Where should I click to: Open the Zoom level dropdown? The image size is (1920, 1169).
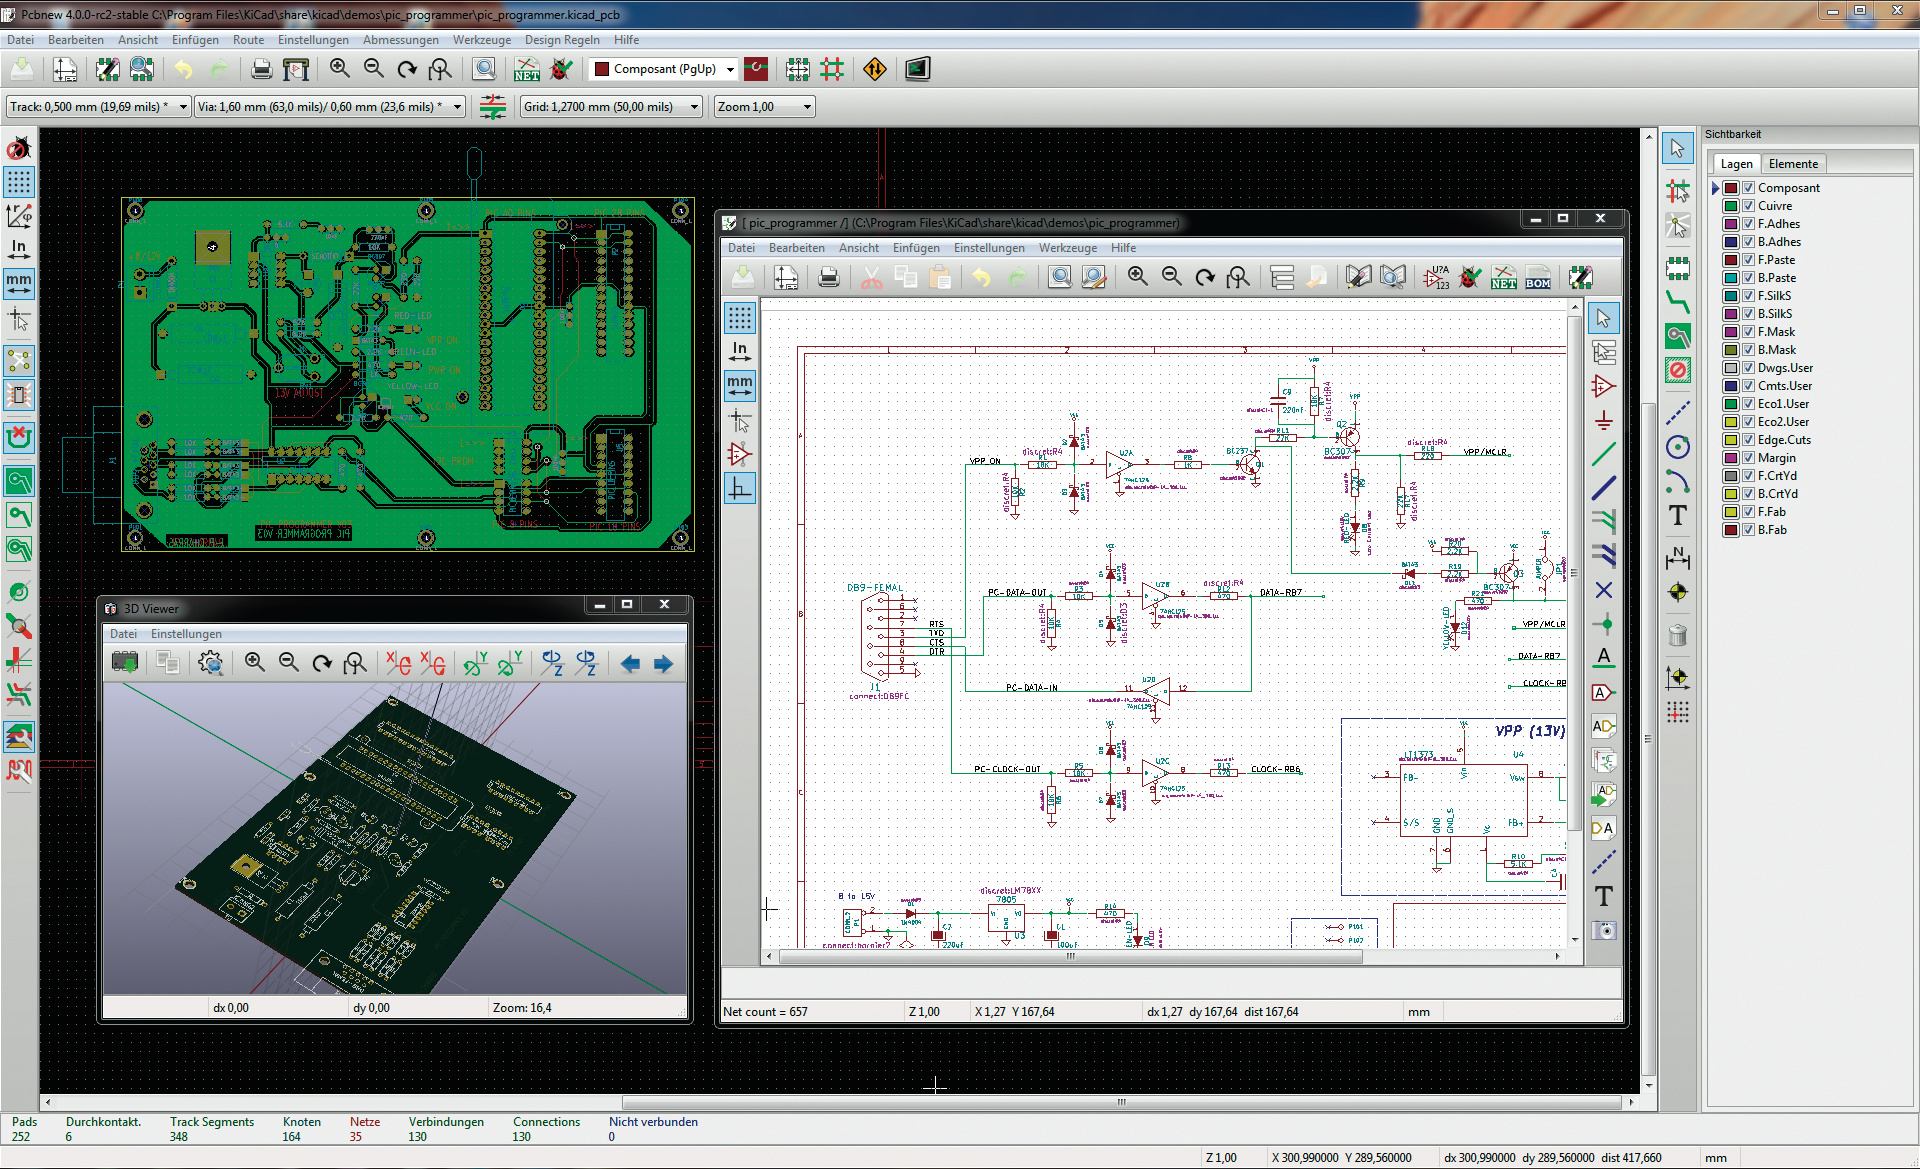pos(807,107)
